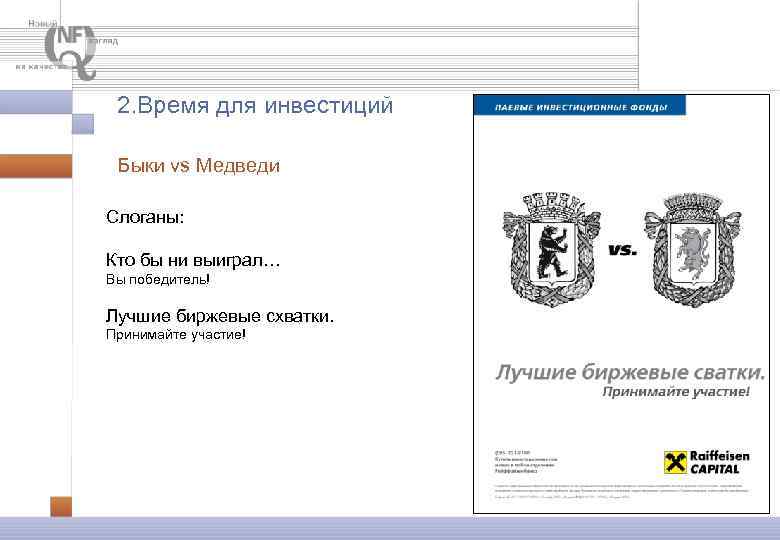Select heading 'Лучшие биржевые схватки.' on left
780x540 pixels.
[219, 316]
